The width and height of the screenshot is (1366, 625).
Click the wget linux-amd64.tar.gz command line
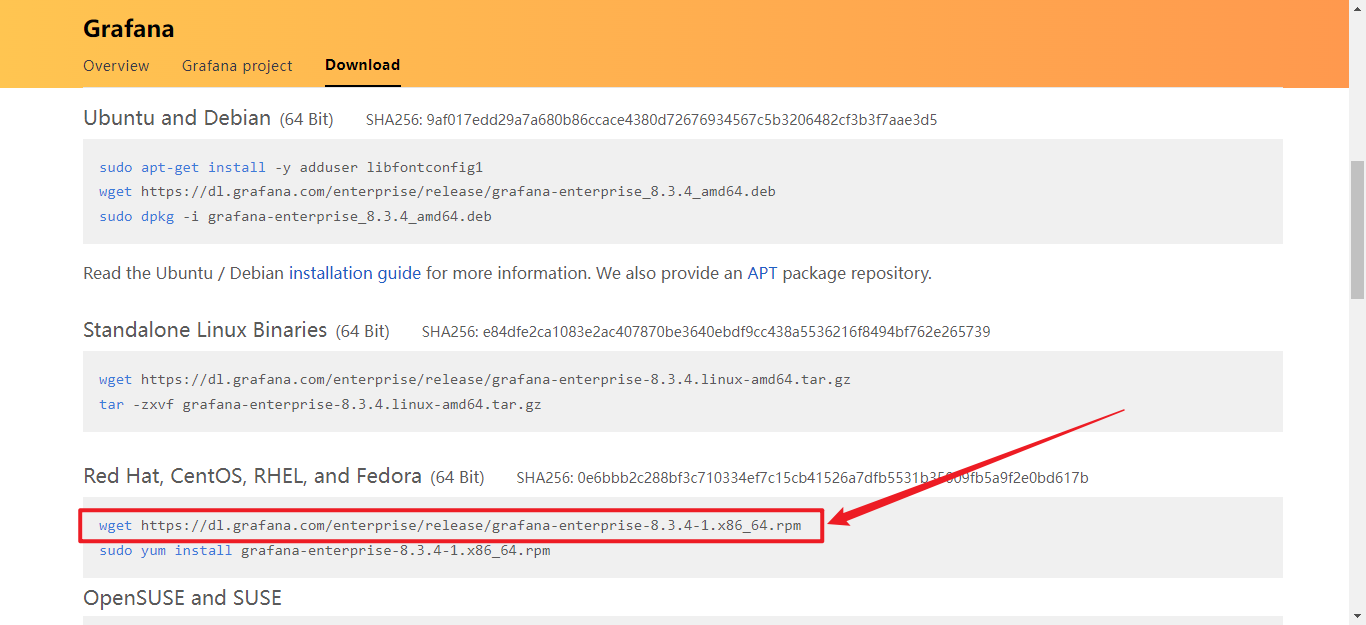point(475,380)
